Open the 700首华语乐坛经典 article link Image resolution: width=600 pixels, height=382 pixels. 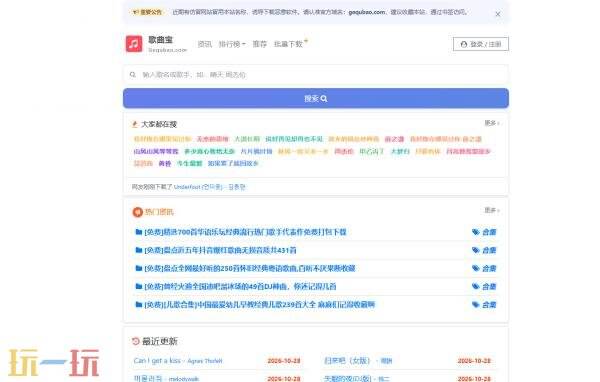(x=245, y=232)
